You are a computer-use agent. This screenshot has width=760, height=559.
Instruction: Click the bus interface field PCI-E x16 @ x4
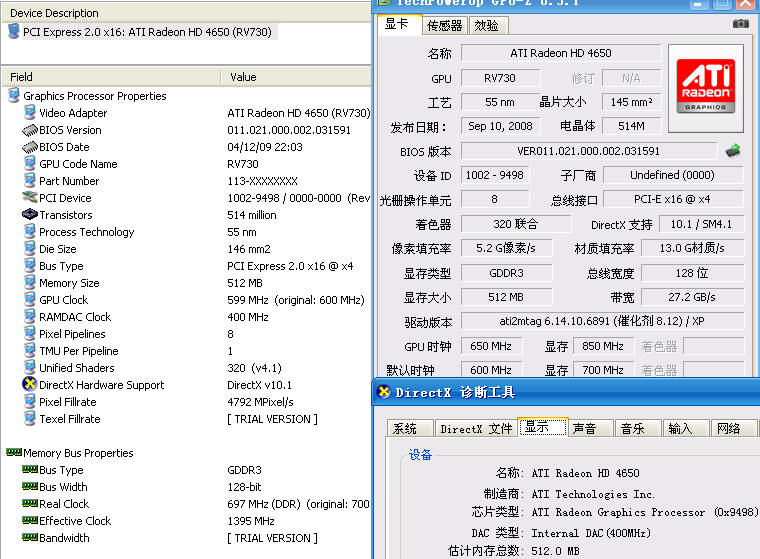pyautogui.click(x=673, y=199)
